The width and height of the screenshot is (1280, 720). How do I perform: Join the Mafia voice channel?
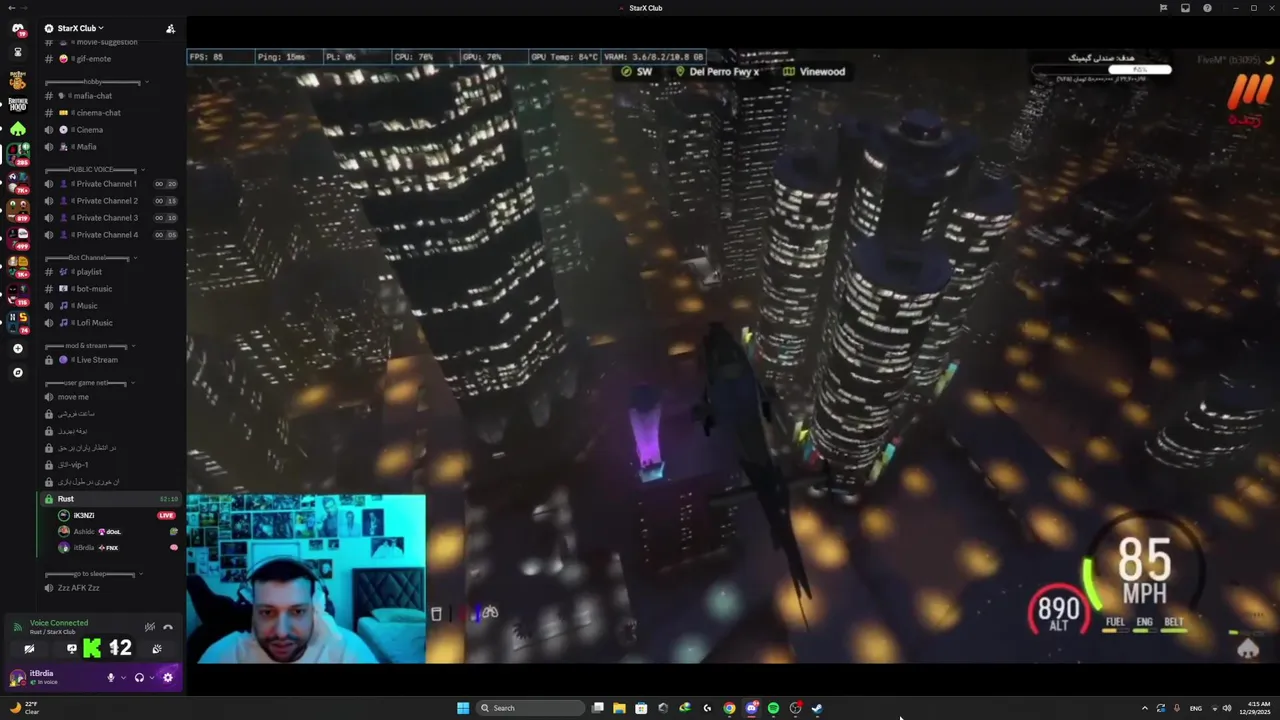point(110,147)
